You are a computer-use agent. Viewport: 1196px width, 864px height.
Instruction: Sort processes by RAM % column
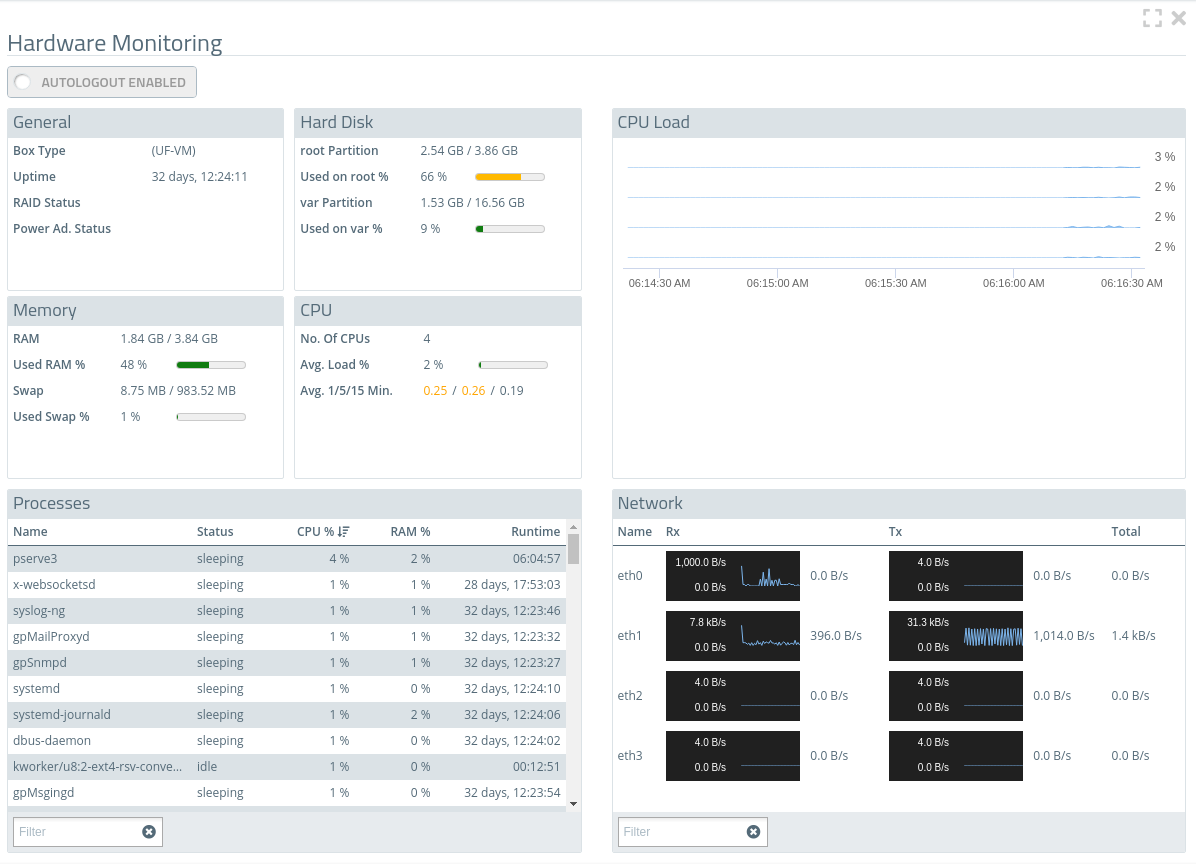coord(410,532)
